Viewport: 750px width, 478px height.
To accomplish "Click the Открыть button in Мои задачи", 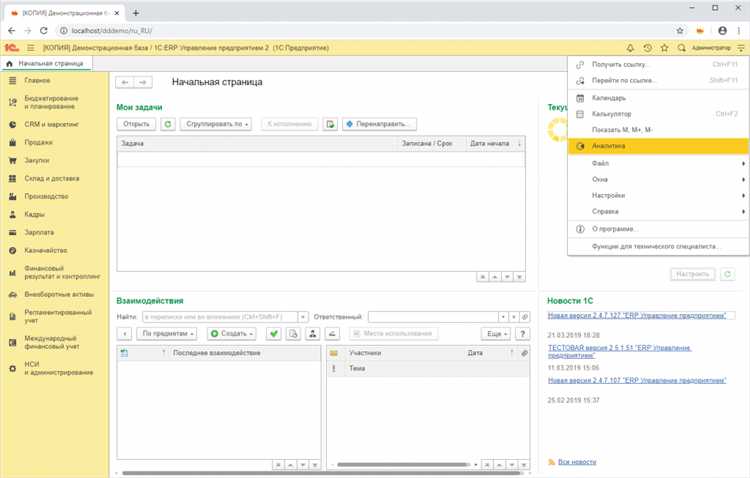I will click(x=135, y=124).
